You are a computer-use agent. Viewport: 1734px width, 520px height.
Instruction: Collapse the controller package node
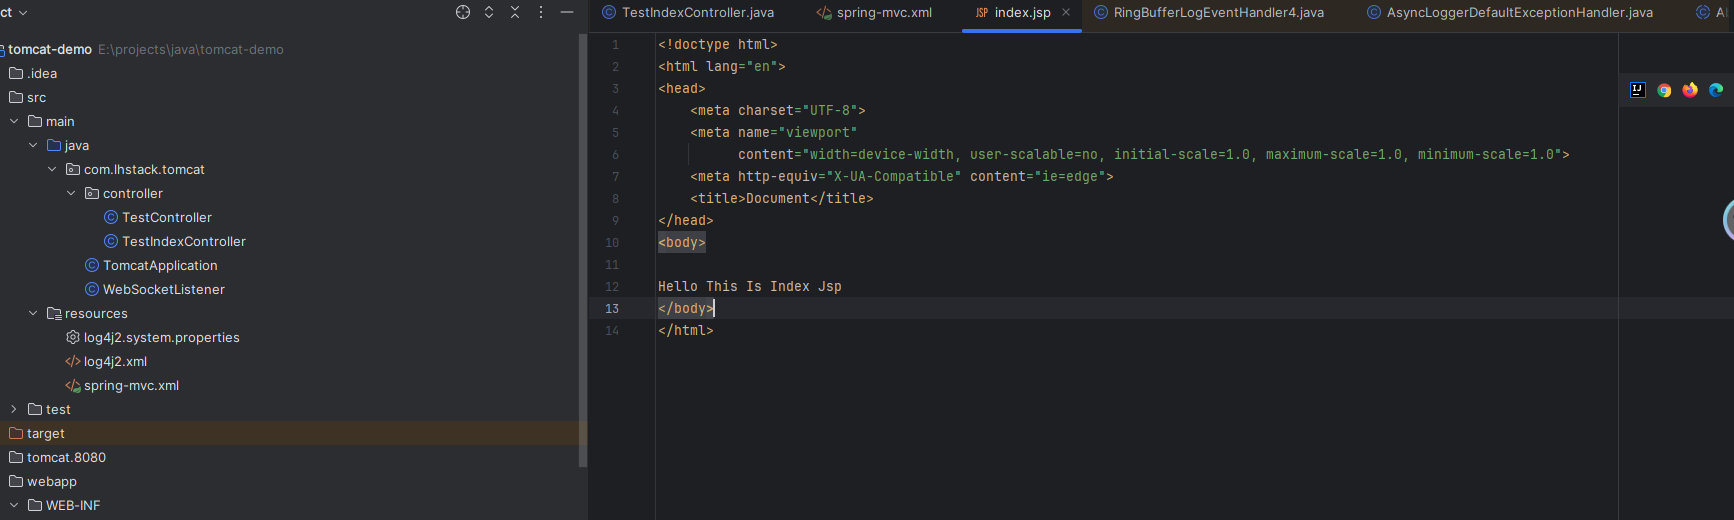point(71,193)
